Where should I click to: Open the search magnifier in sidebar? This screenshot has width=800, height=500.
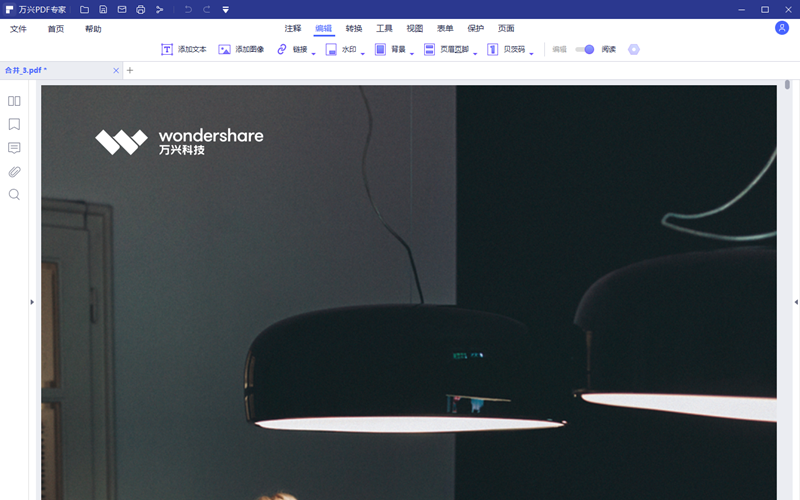click(14, 194)
